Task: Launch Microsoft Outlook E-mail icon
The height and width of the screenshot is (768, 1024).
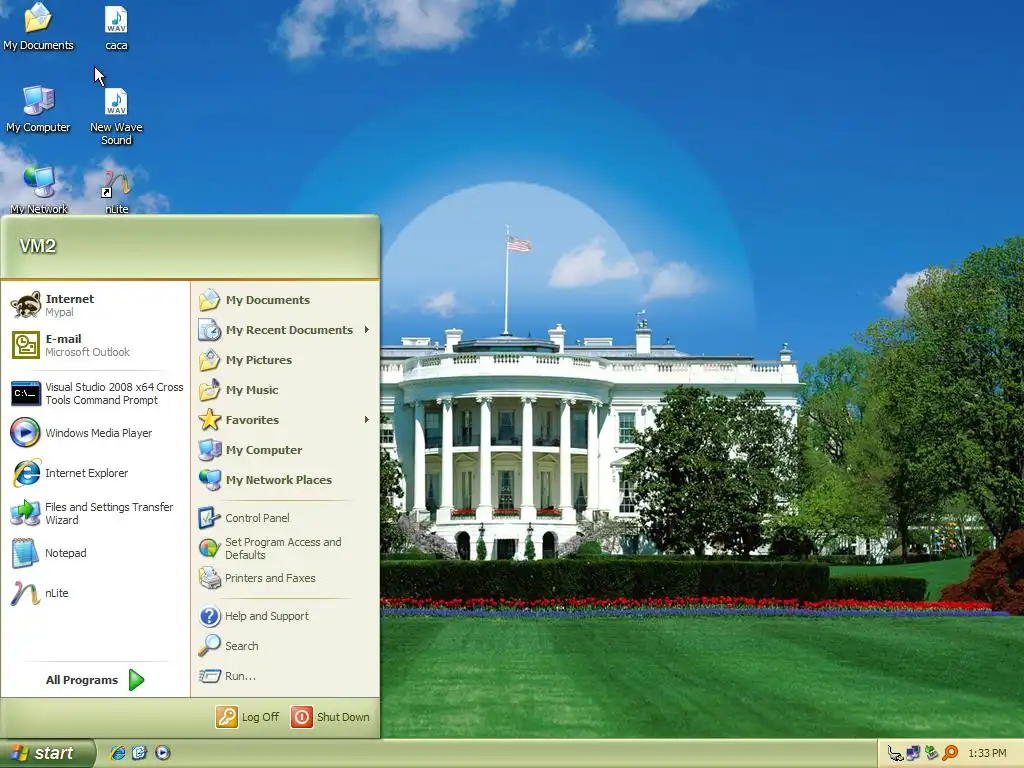Action: coord(26,345)
